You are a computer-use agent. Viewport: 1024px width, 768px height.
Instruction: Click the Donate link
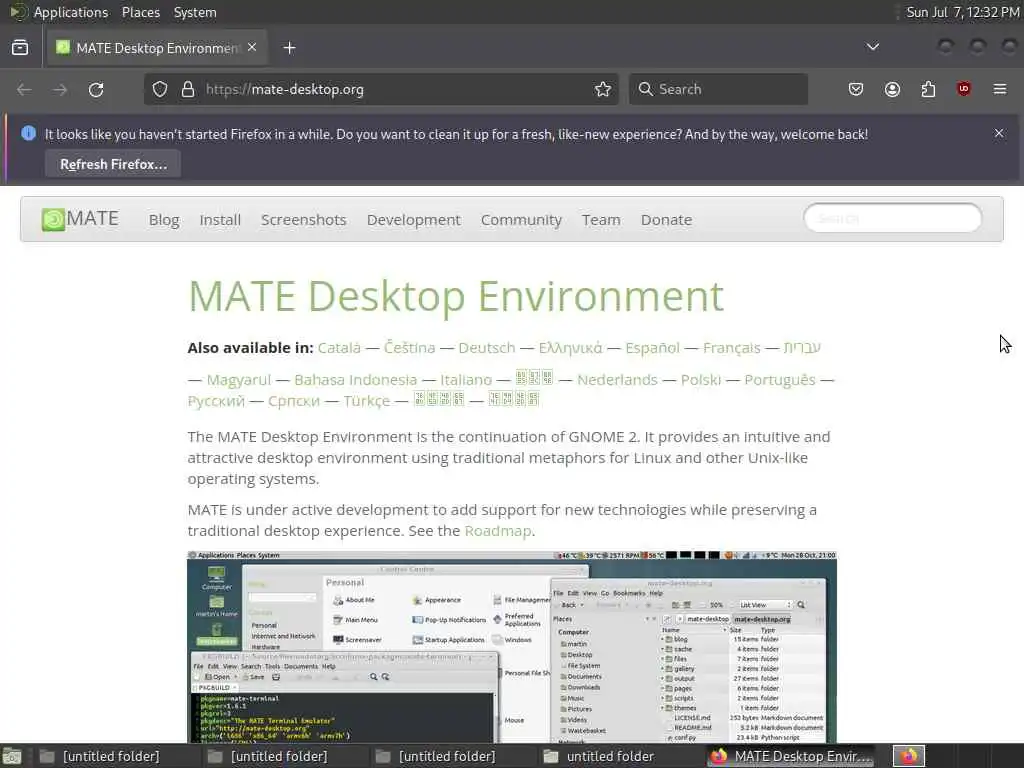666,220
